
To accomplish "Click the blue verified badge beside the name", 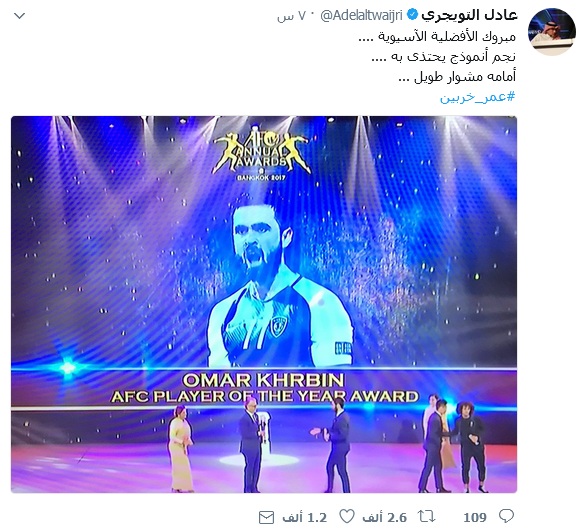I will [412, 15].
